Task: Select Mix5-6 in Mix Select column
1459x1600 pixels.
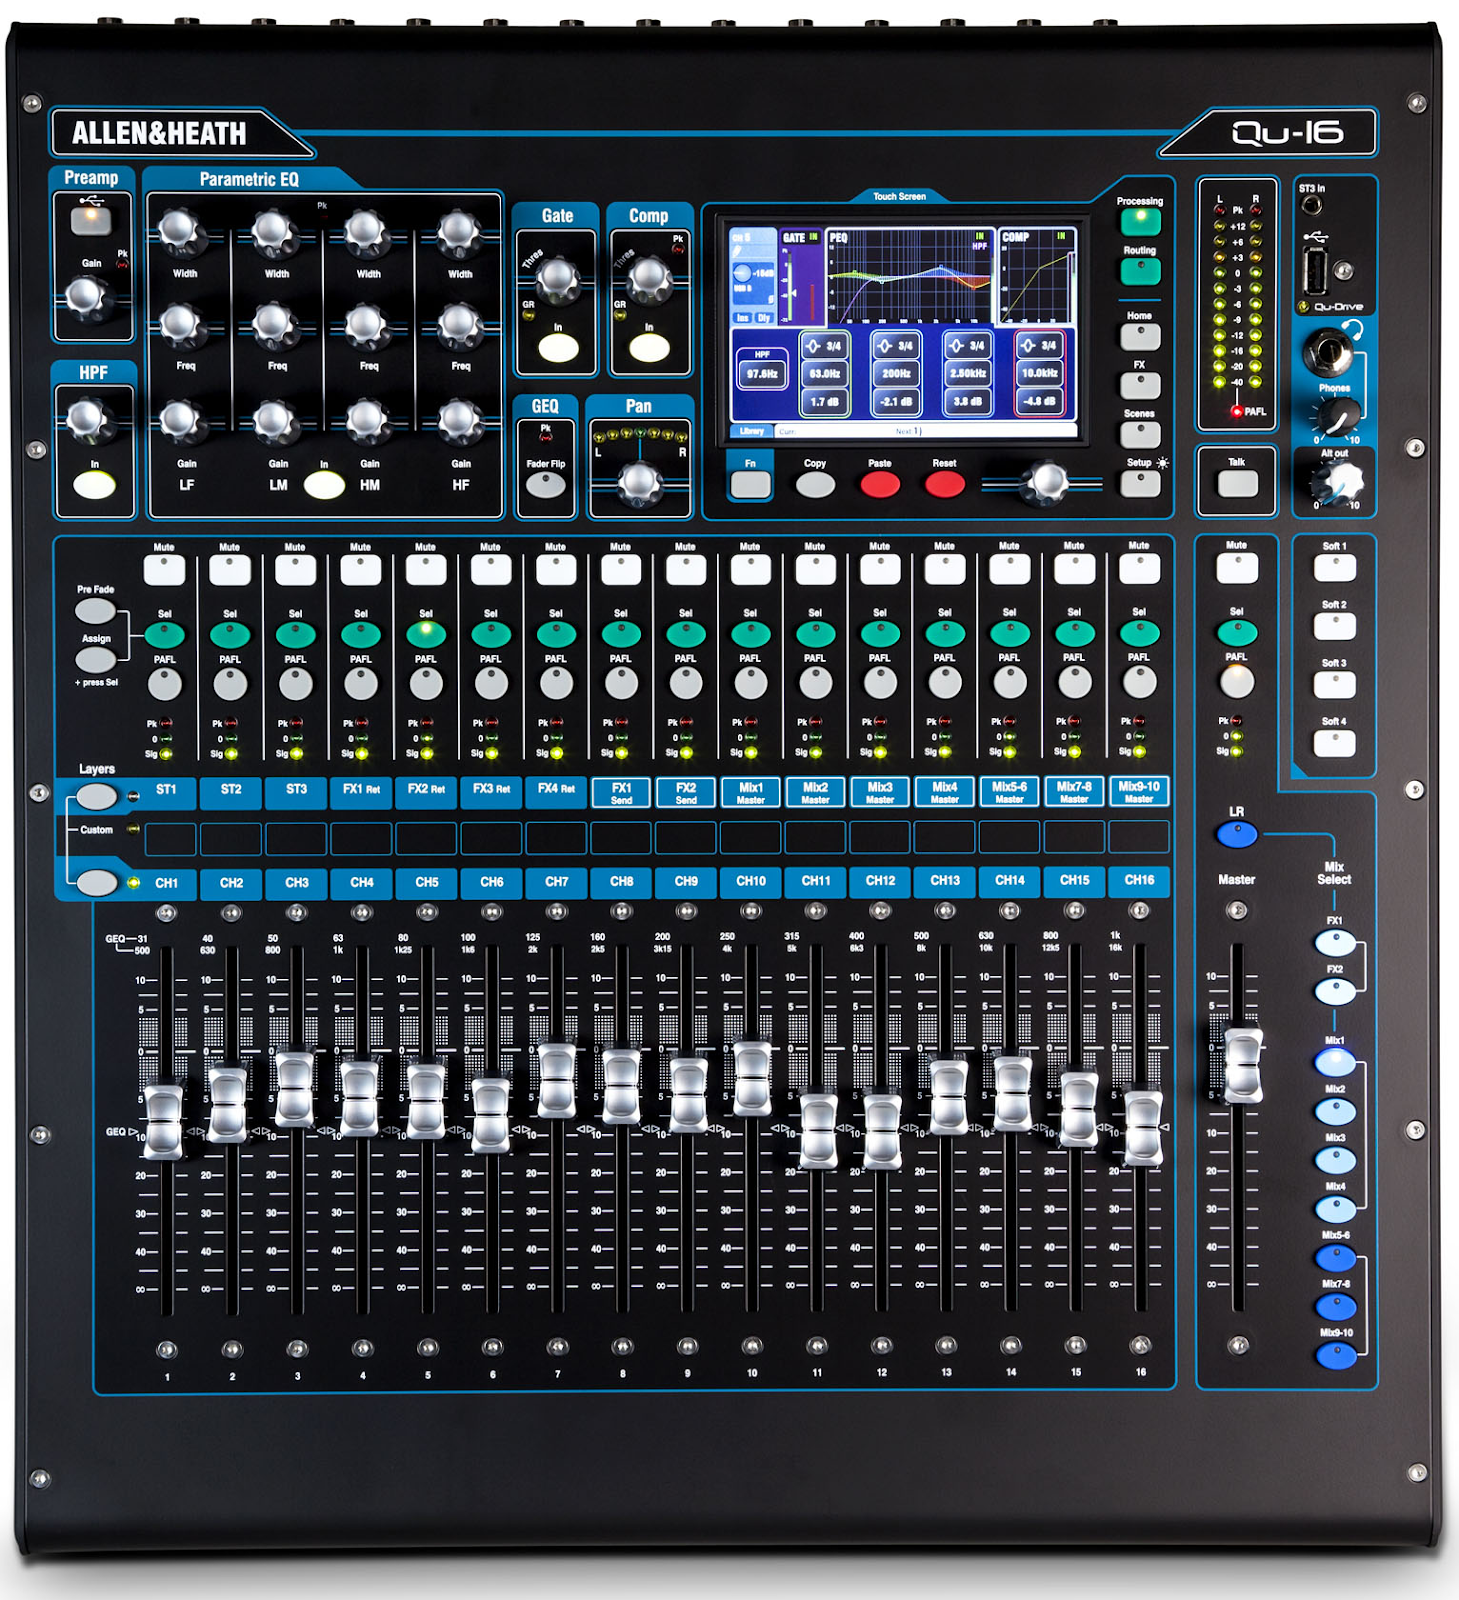Action: (x=1335, y=1258)
